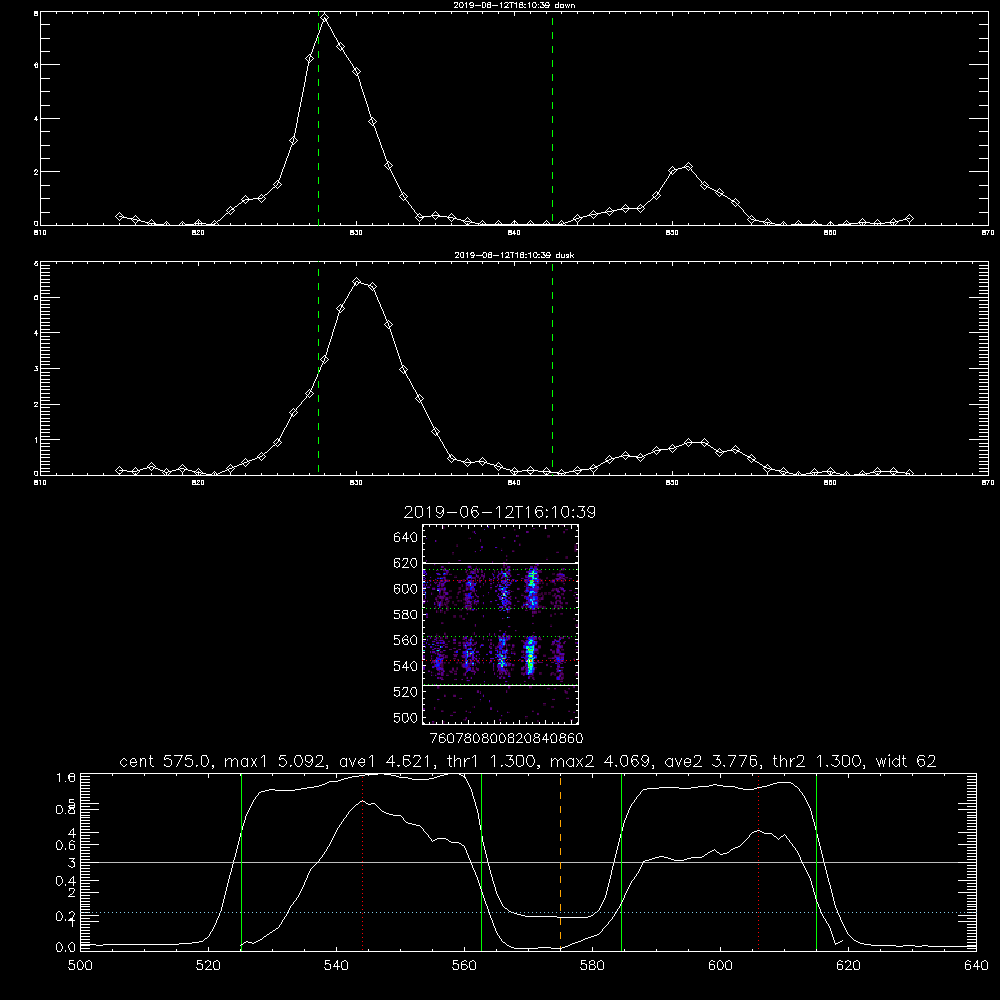Click the red dotted line near 606 in bottom plot
This screenshot has width=1000, height=1000.
tap(758, 862)
